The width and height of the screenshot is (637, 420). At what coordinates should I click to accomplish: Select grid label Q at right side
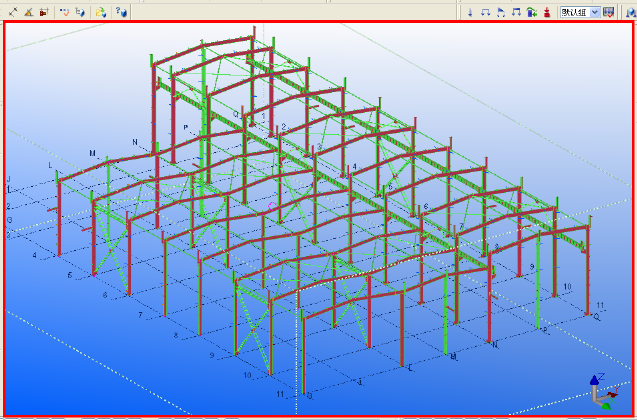[x=597, y=315]
